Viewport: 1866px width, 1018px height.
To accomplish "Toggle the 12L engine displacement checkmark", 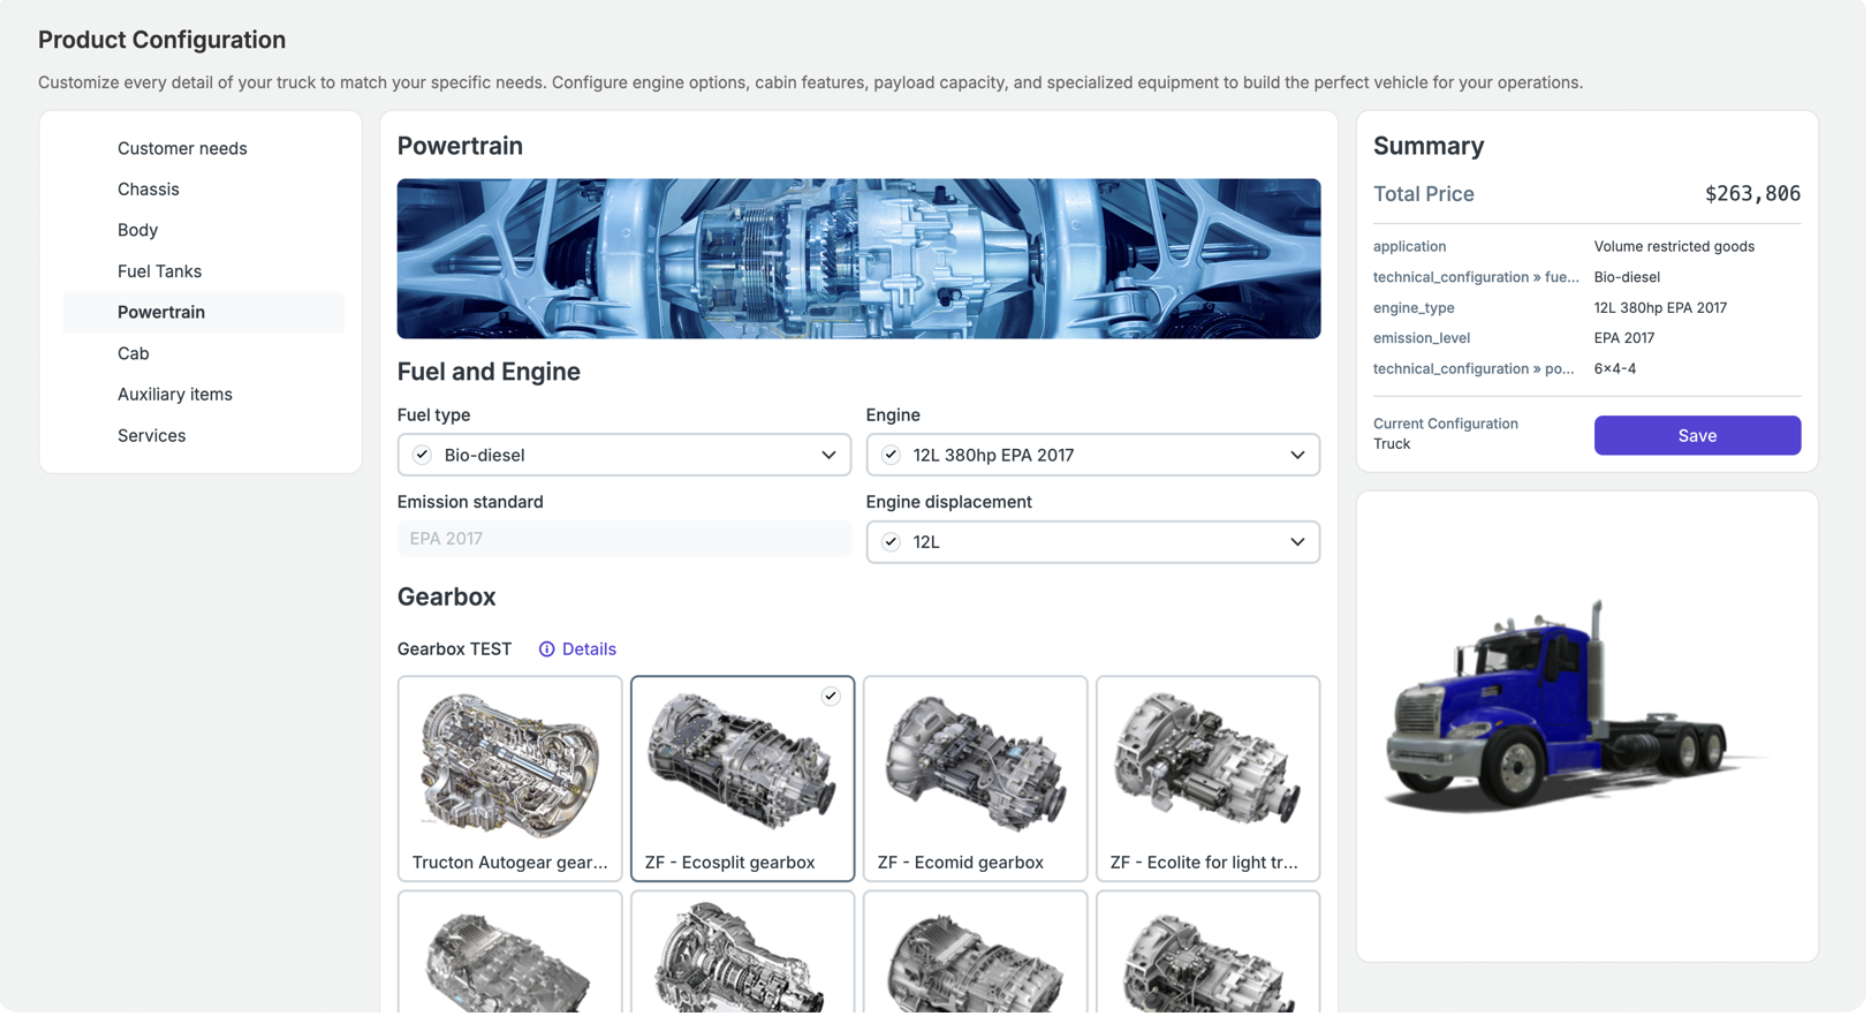I will (x=891, y=541).
